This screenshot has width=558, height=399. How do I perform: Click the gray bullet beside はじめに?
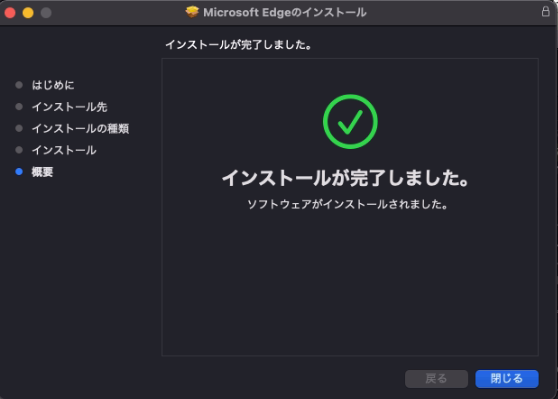[19, 85]
